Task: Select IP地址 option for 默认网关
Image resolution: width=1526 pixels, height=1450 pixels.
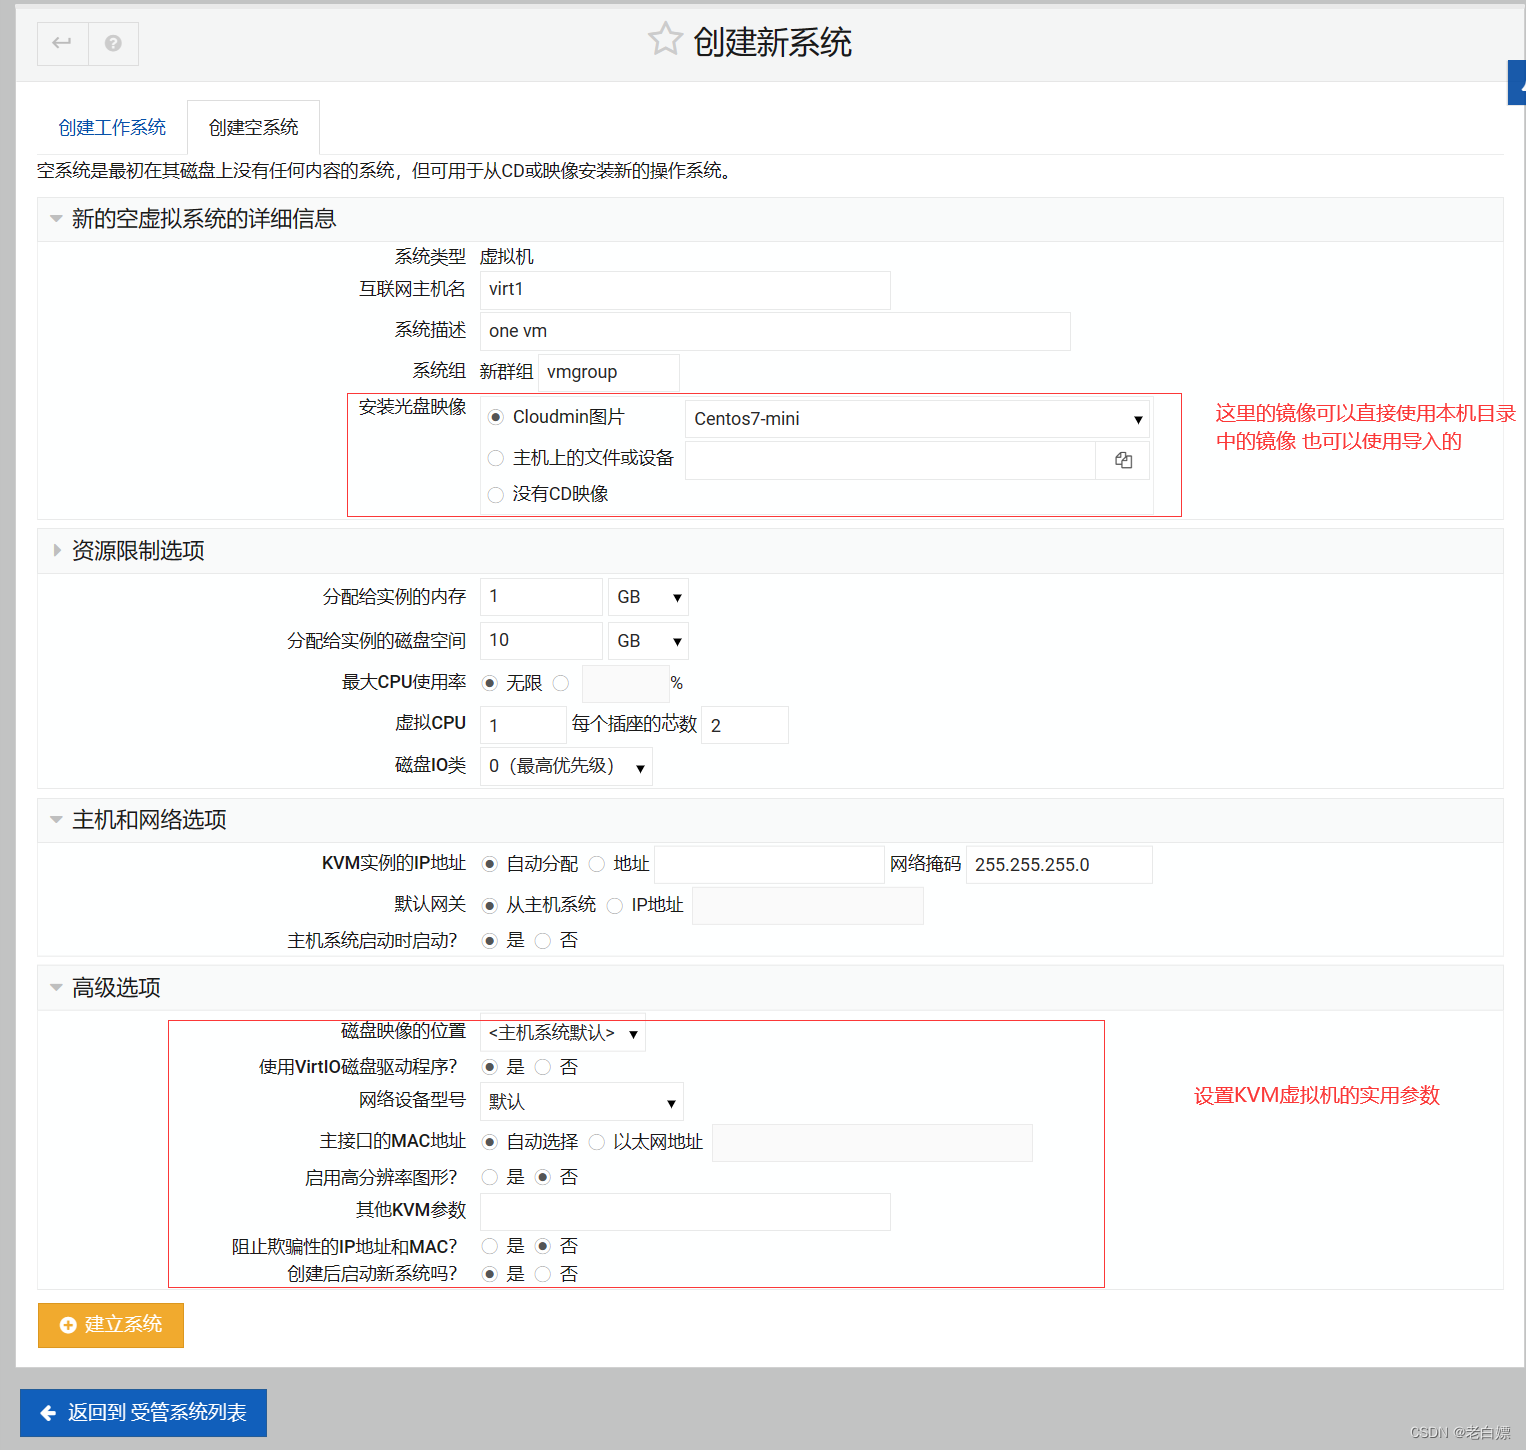Action: pos(615,905)
